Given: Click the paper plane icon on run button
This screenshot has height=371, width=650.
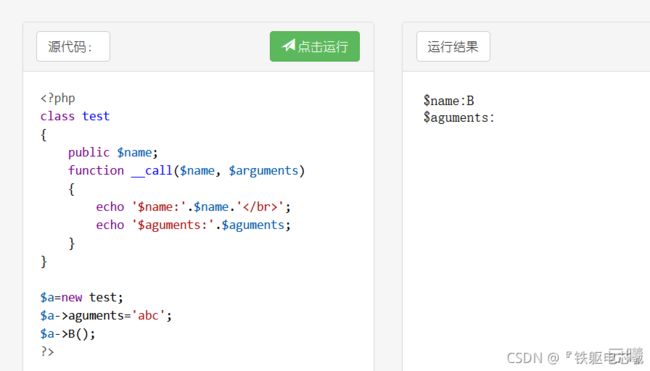Looking at the screenshot, I should click(x=289, y=45).
